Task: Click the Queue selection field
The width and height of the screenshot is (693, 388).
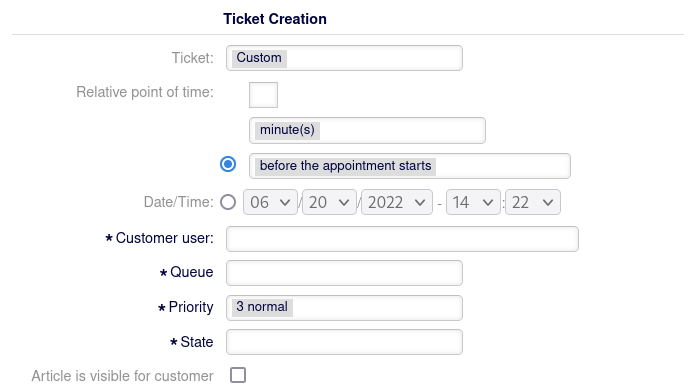Action: pos(344,273)
